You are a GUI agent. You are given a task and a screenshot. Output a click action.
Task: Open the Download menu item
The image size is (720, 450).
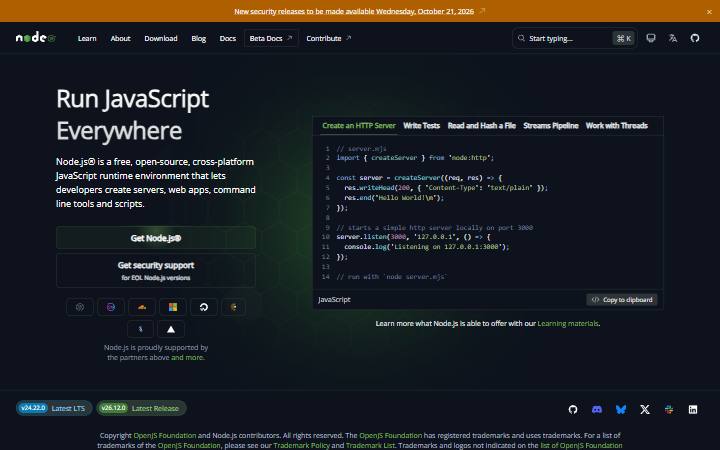pos(161,38)
